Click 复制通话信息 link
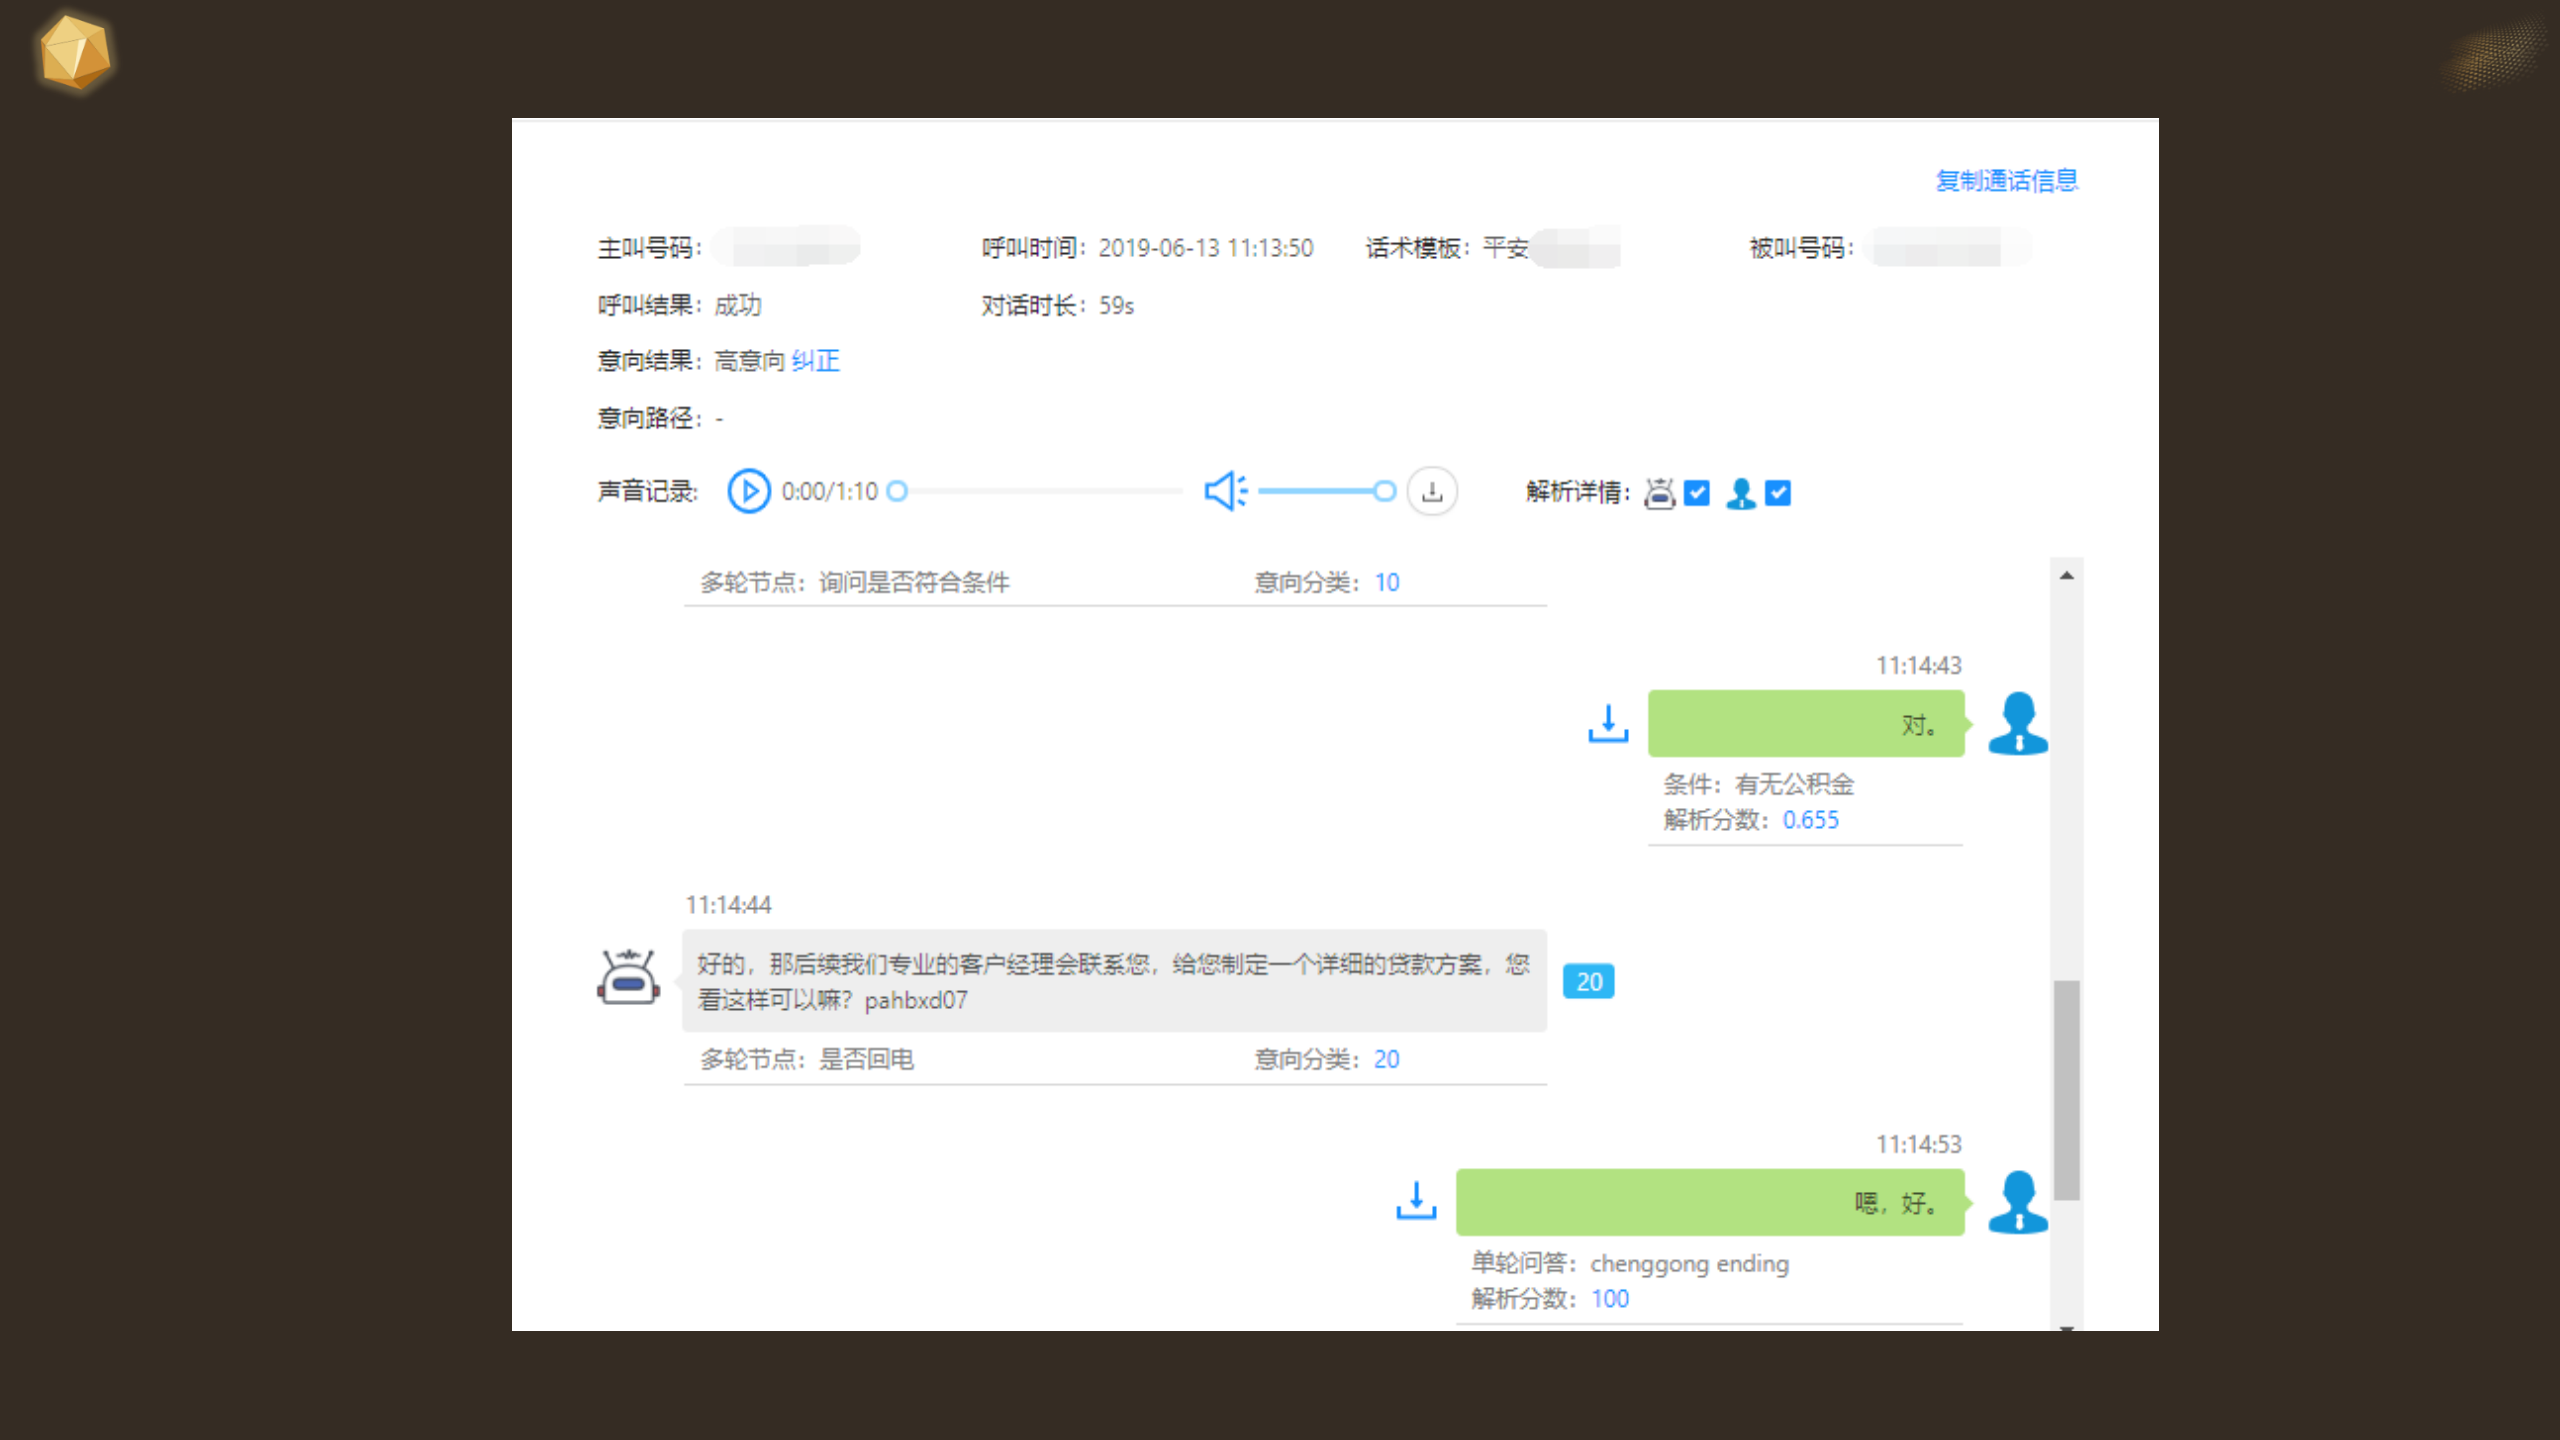Image resolution: width=2560 pixels, height=1440 pixels. point(2006,180)
